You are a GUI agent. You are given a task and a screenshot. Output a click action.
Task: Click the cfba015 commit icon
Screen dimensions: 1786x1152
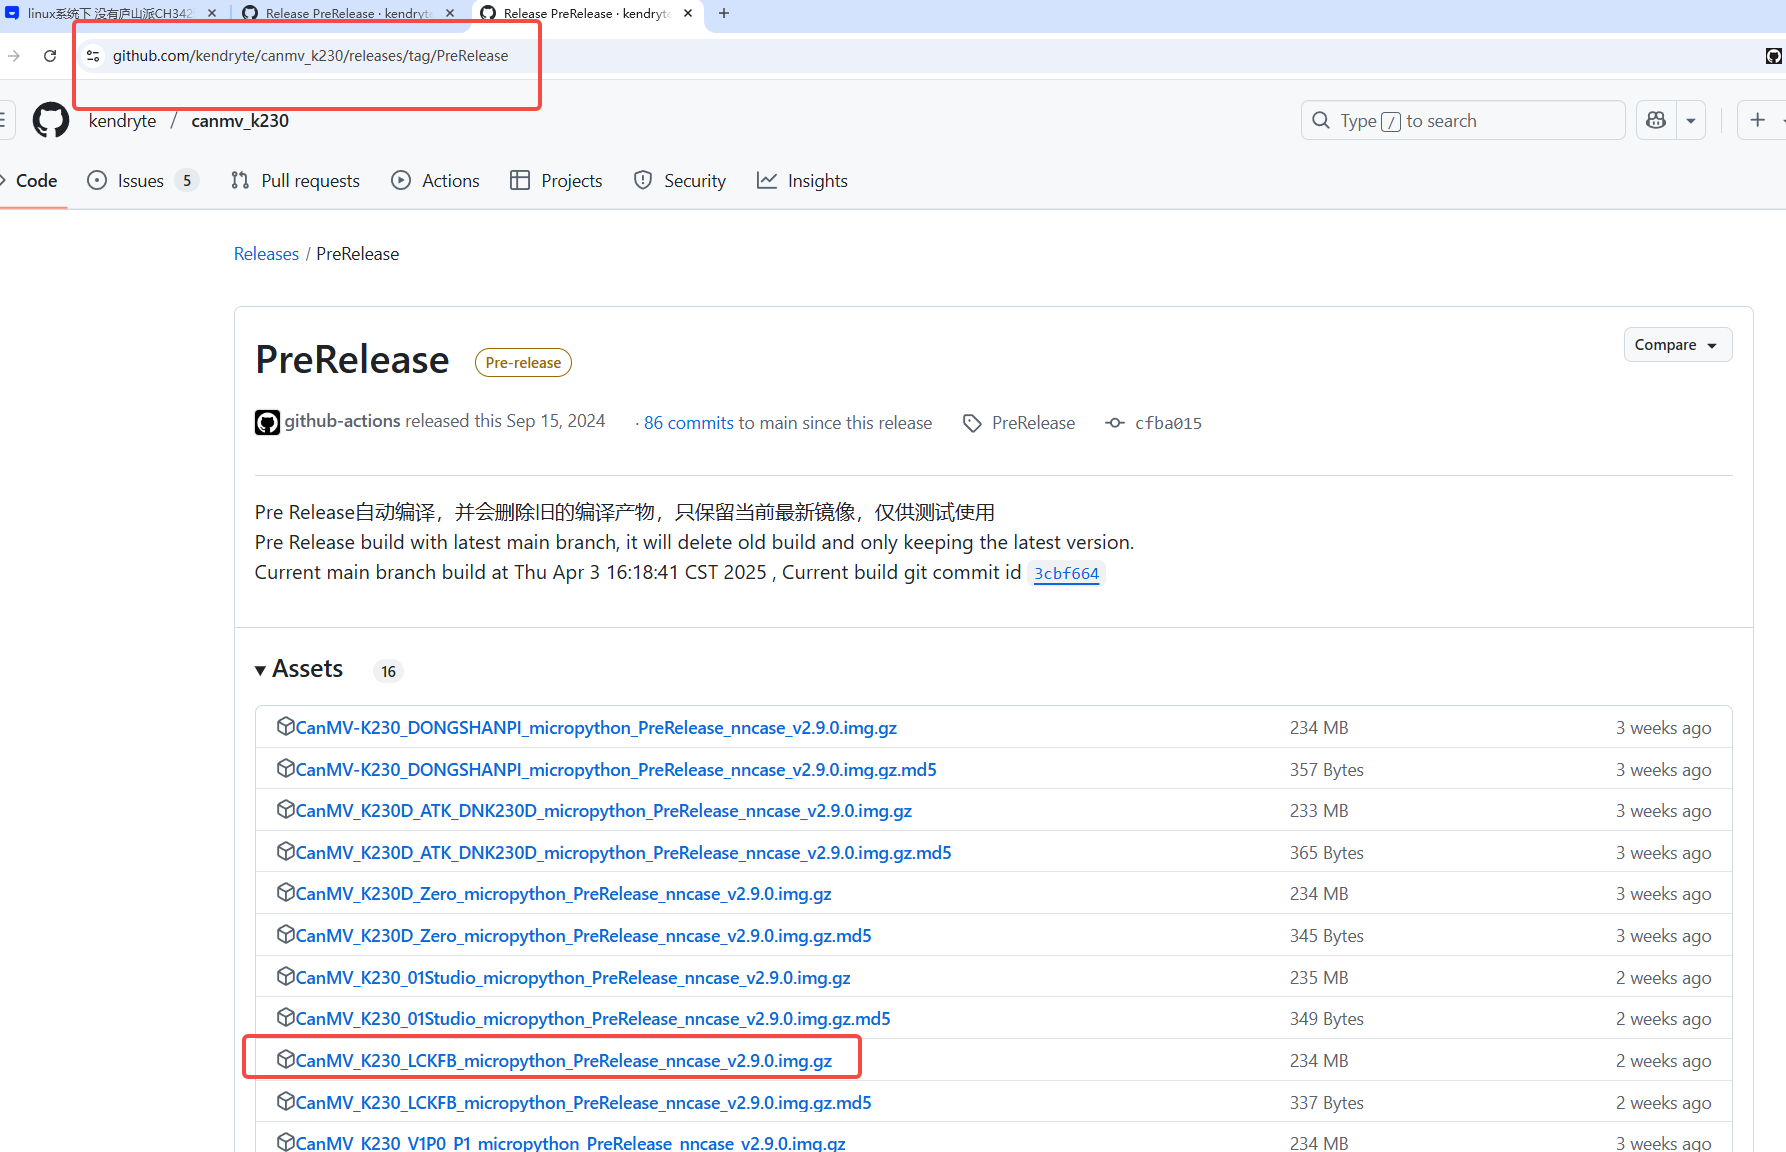tap(1114, 423)
